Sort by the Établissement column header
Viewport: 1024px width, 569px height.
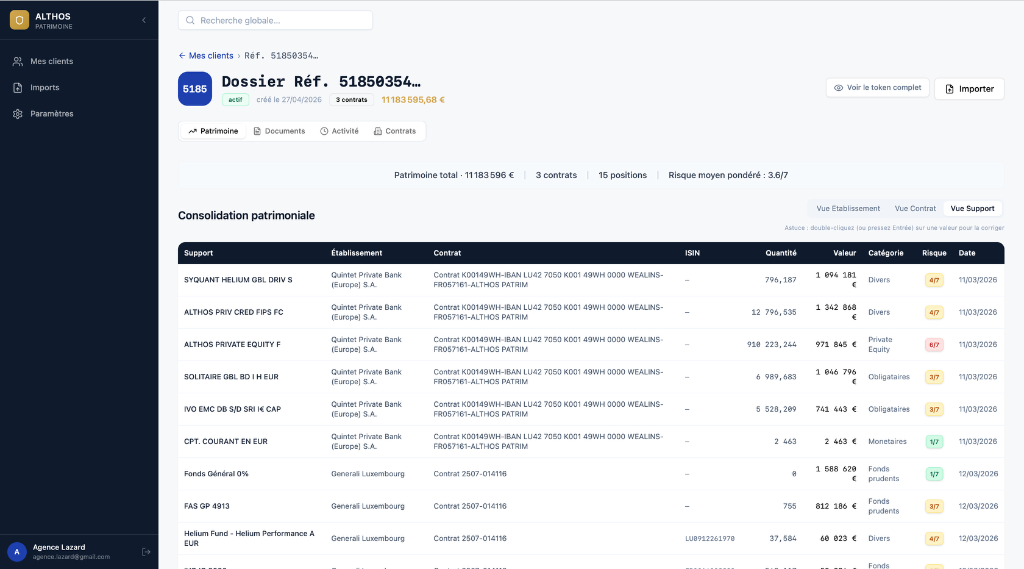pos(357,253)
